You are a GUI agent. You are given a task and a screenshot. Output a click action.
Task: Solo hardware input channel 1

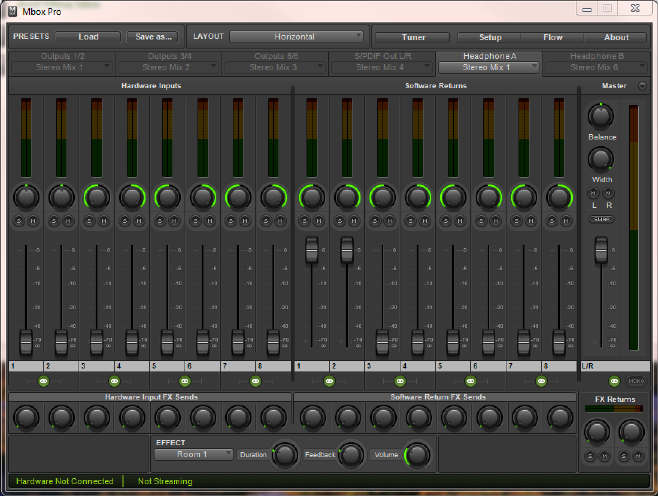[x=19, y=221]
